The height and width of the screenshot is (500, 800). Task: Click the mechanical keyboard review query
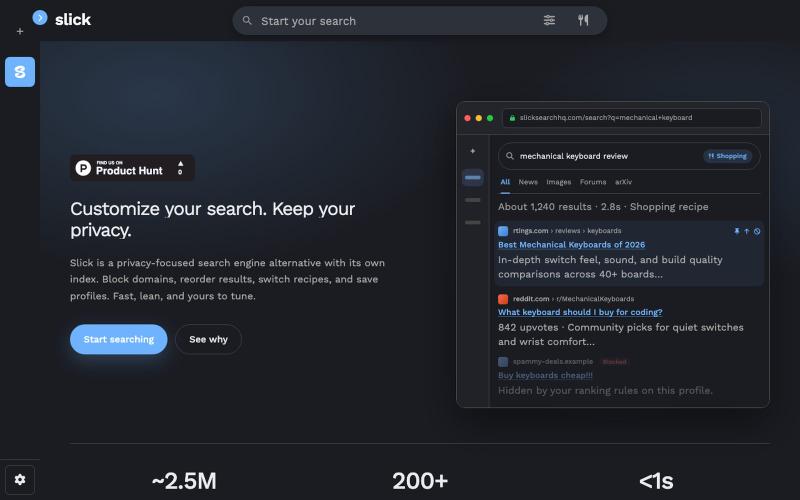(573, 156)
